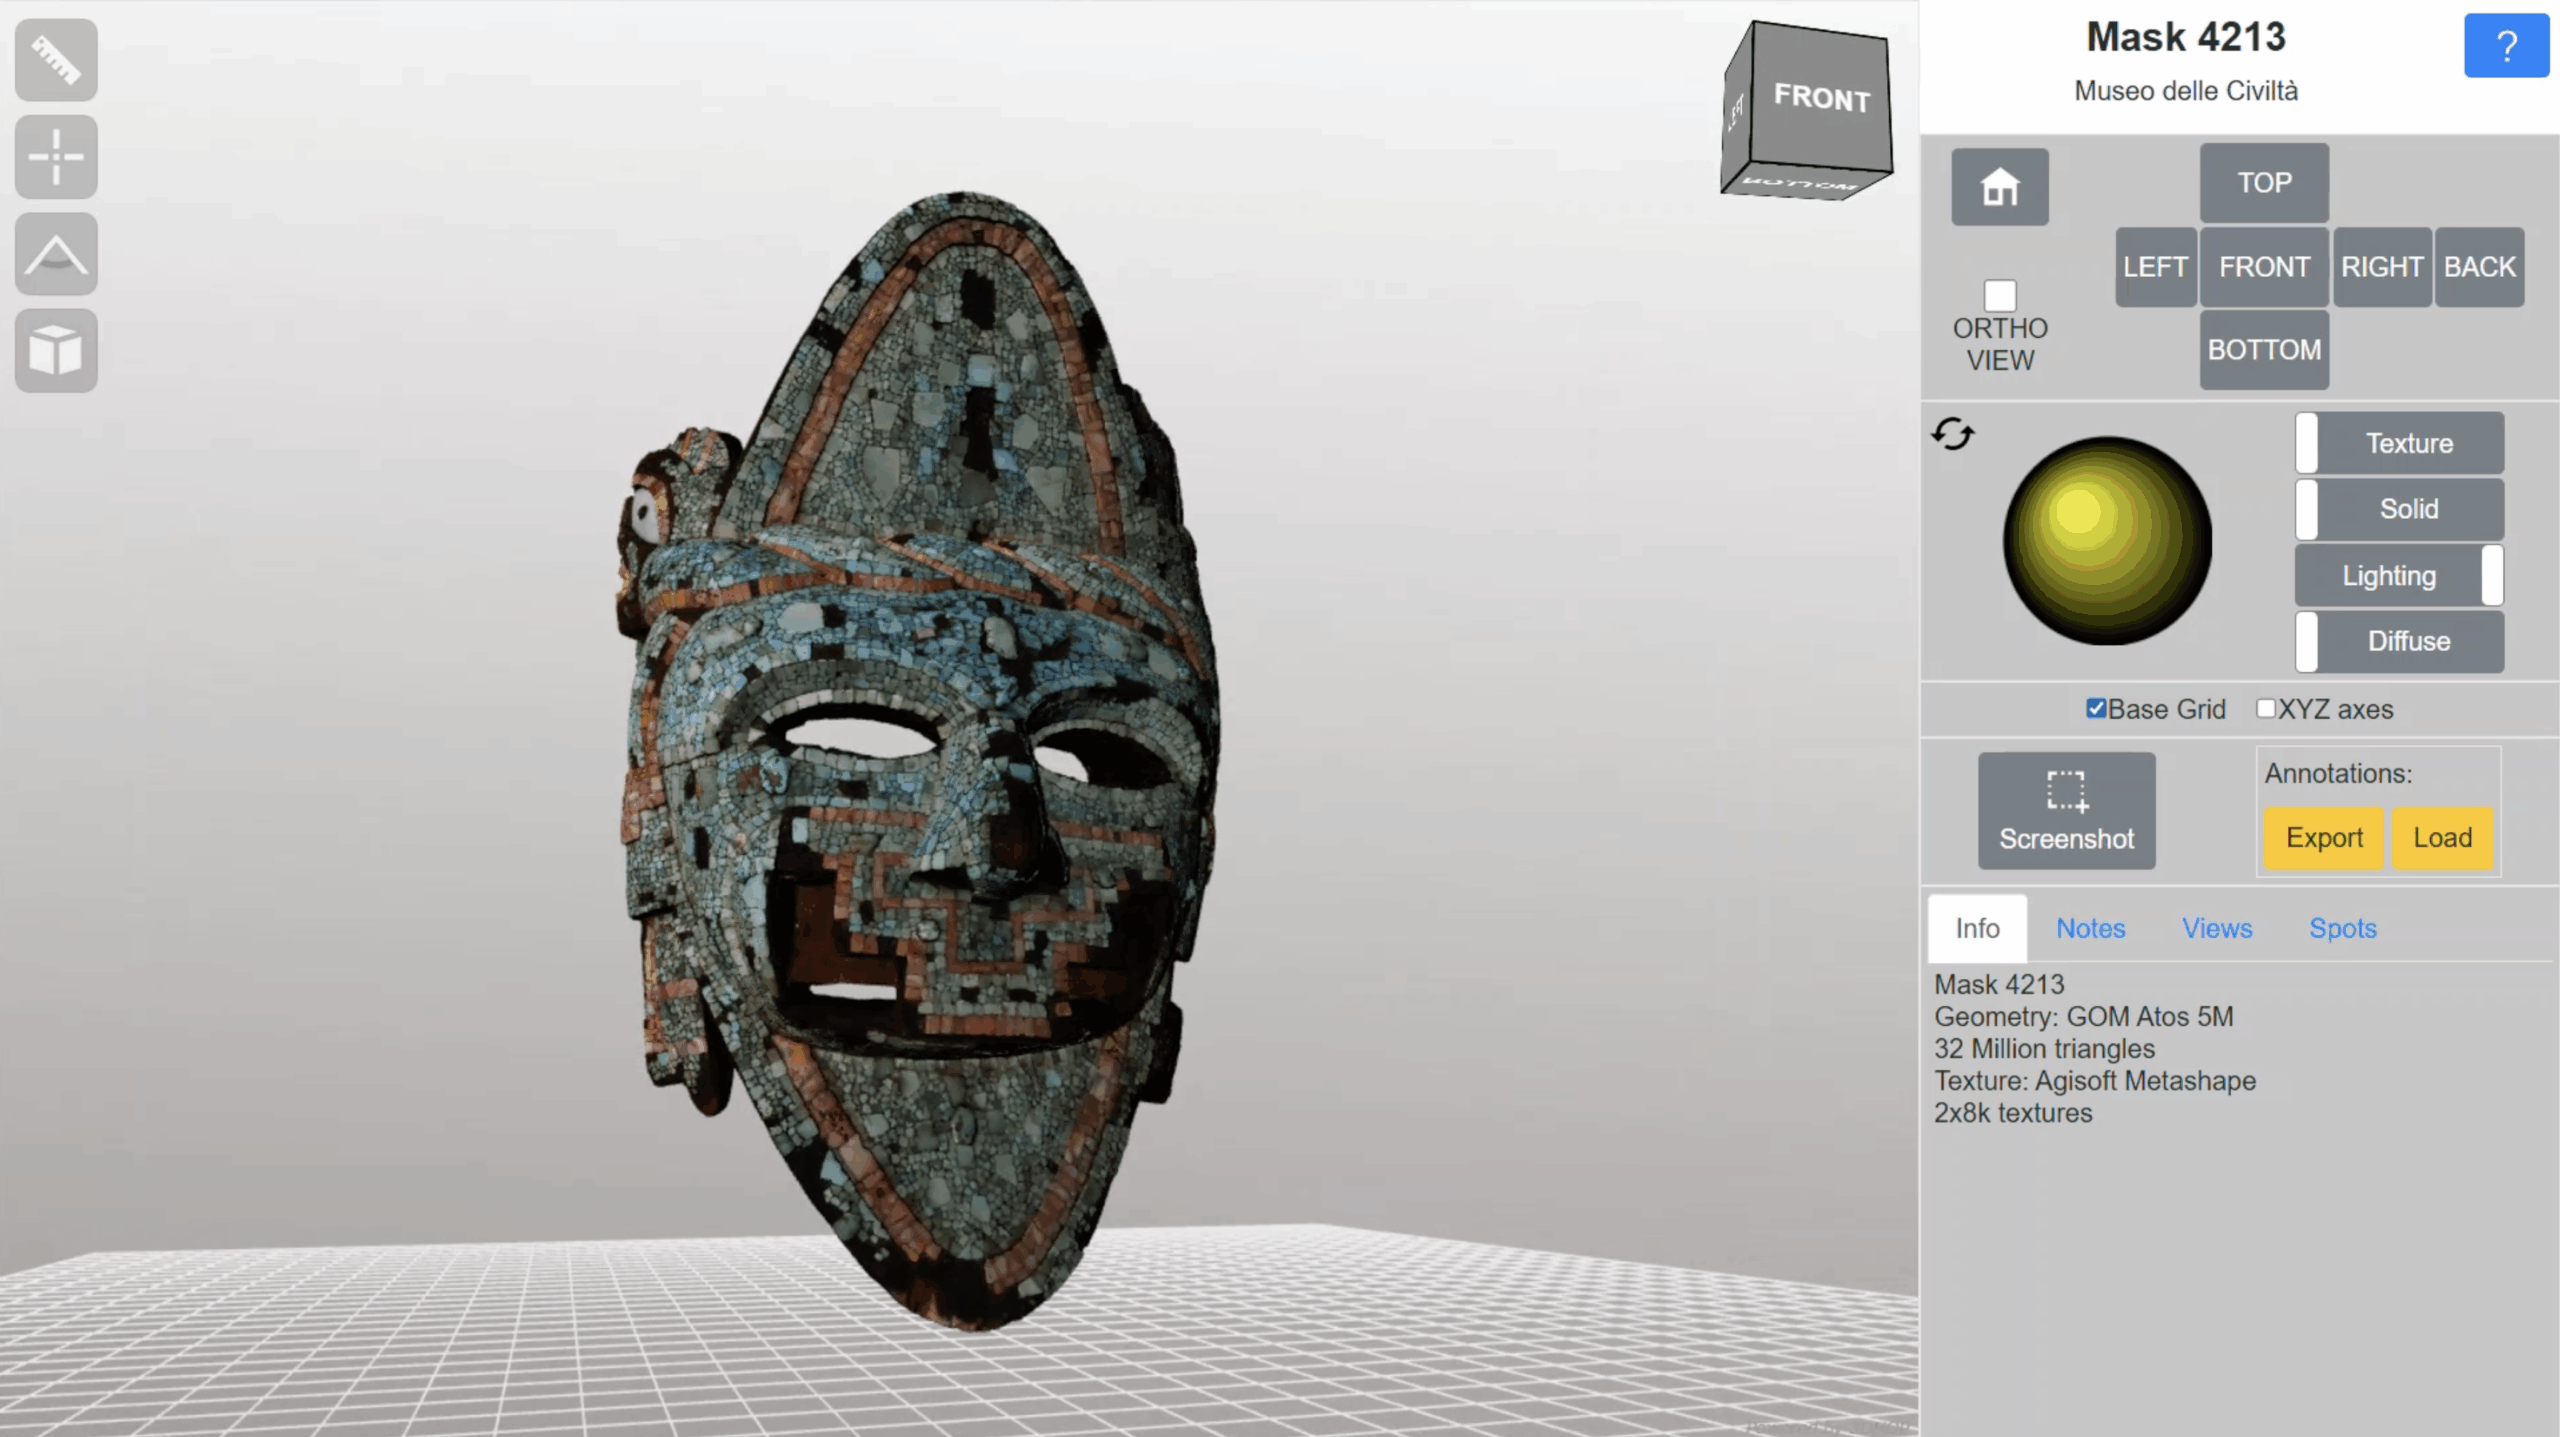
Task: Set the camera to BACK view
Action: pyautogui.click(x=2479, y=267)
